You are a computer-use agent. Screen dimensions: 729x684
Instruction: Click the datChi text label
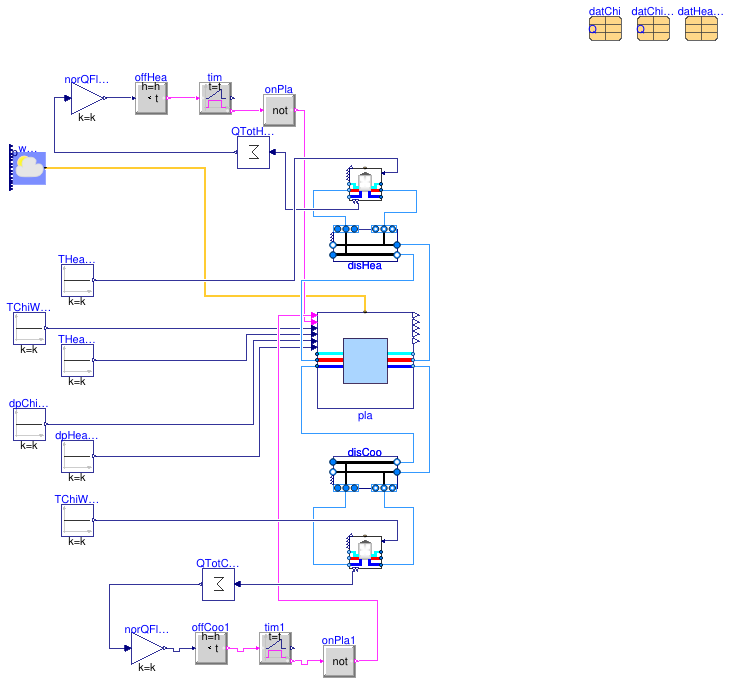(x=604, y=11)
